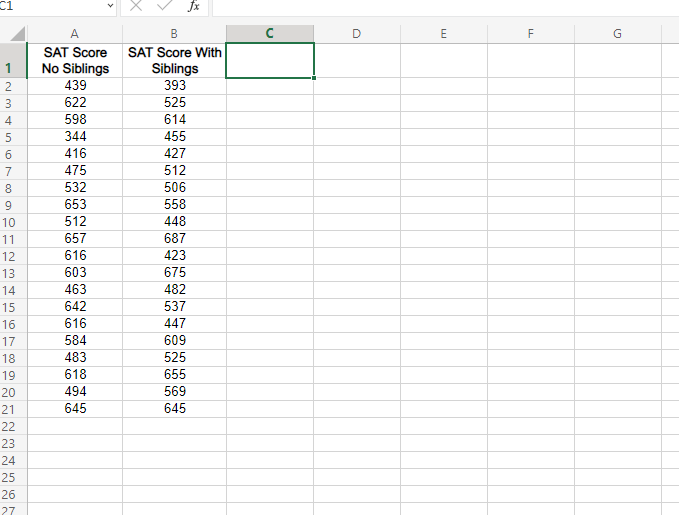Screen dimensions: 679x515
Task: Click cell with value 344
Action: tap(75, 137)
